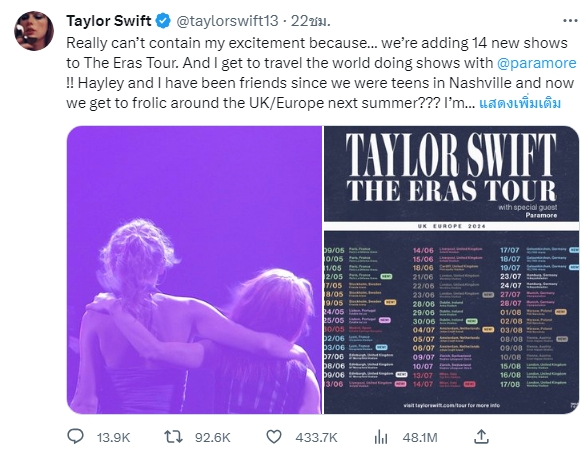Open the Eras Tour dates poster image

452,270
